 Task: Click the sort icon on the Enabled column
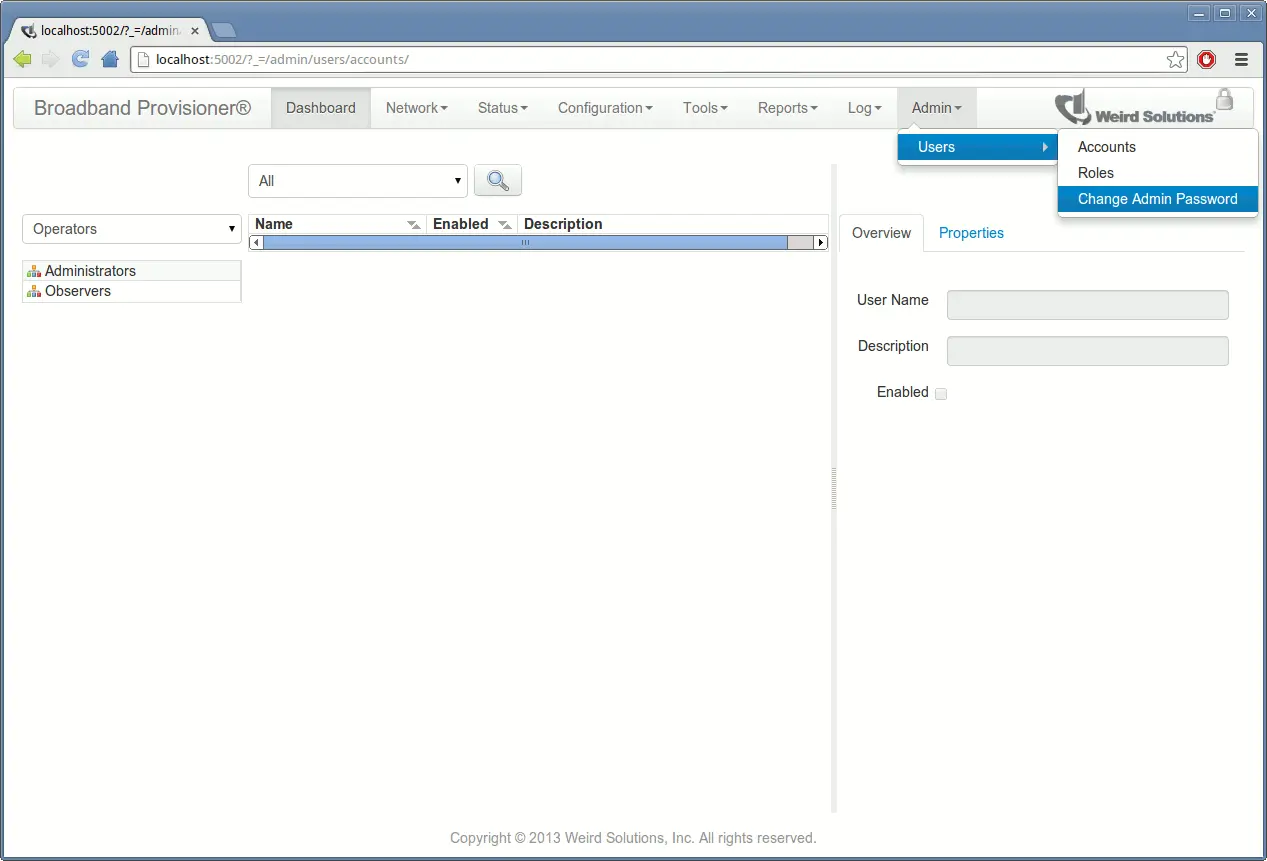504,224
